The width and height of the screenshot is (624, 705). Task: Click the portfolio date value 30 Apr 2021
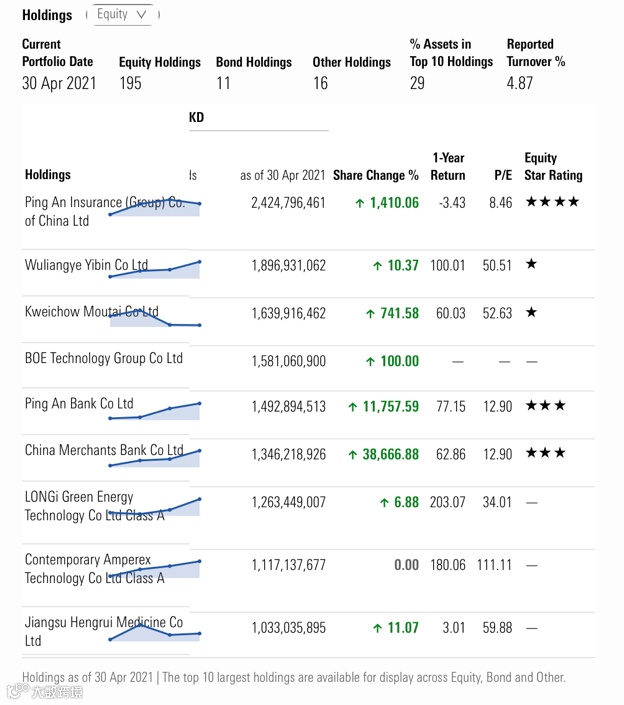pos(59,83)
